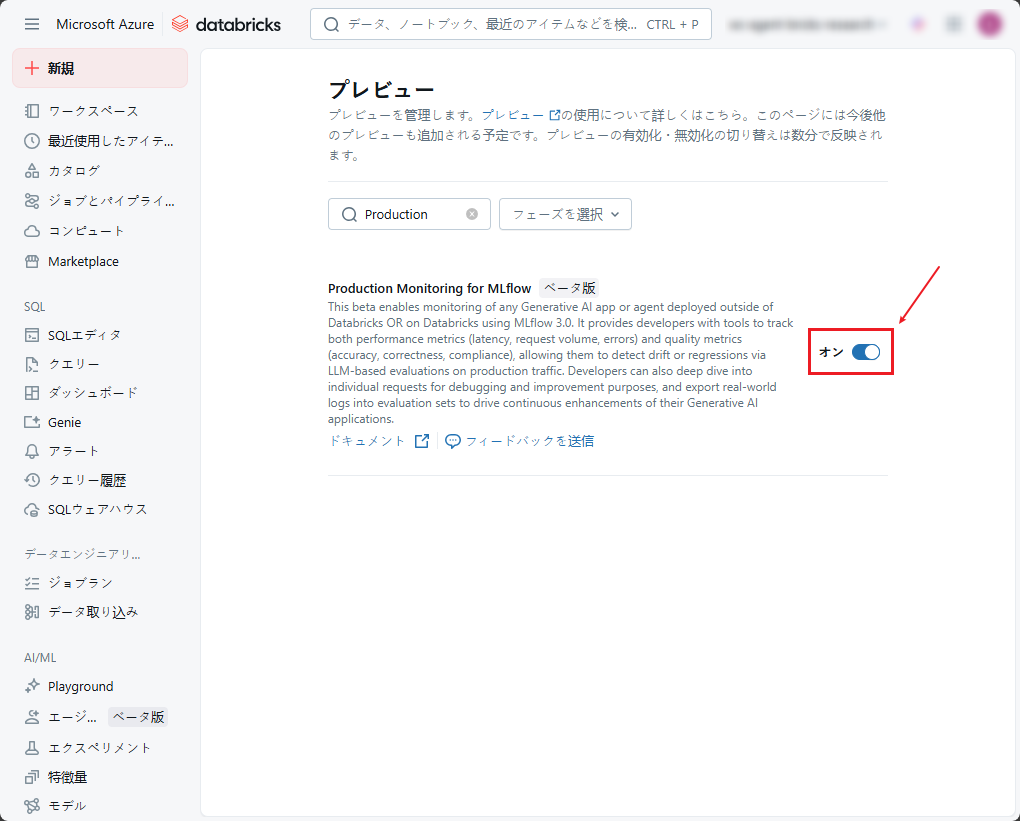Image resolution: width=1020 pixels, height=821 pixels.
Task: Open SQLウェアハウス icon
Action: [32, 509]
